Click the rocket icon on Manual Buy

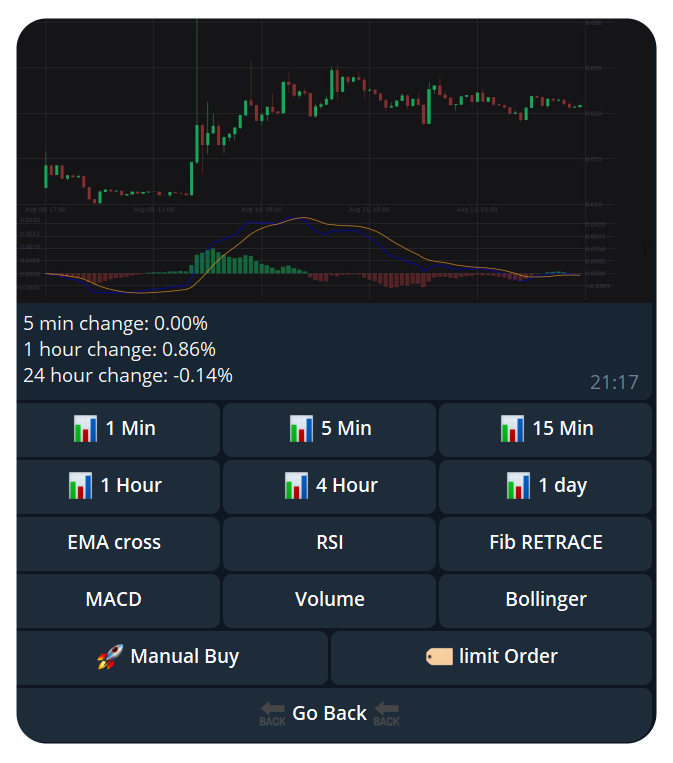click(x=109, y=657)
